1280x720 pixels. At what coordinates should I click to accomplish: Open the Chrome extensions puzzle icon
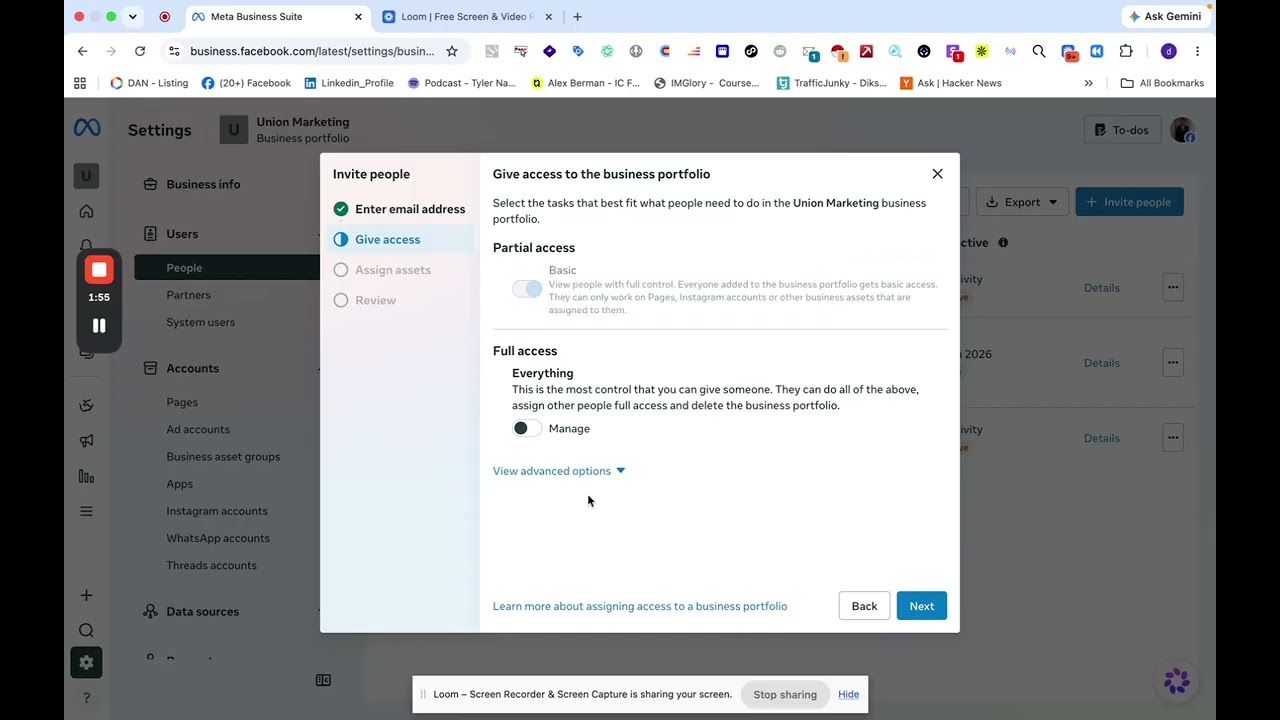[x=1126, y=51]
